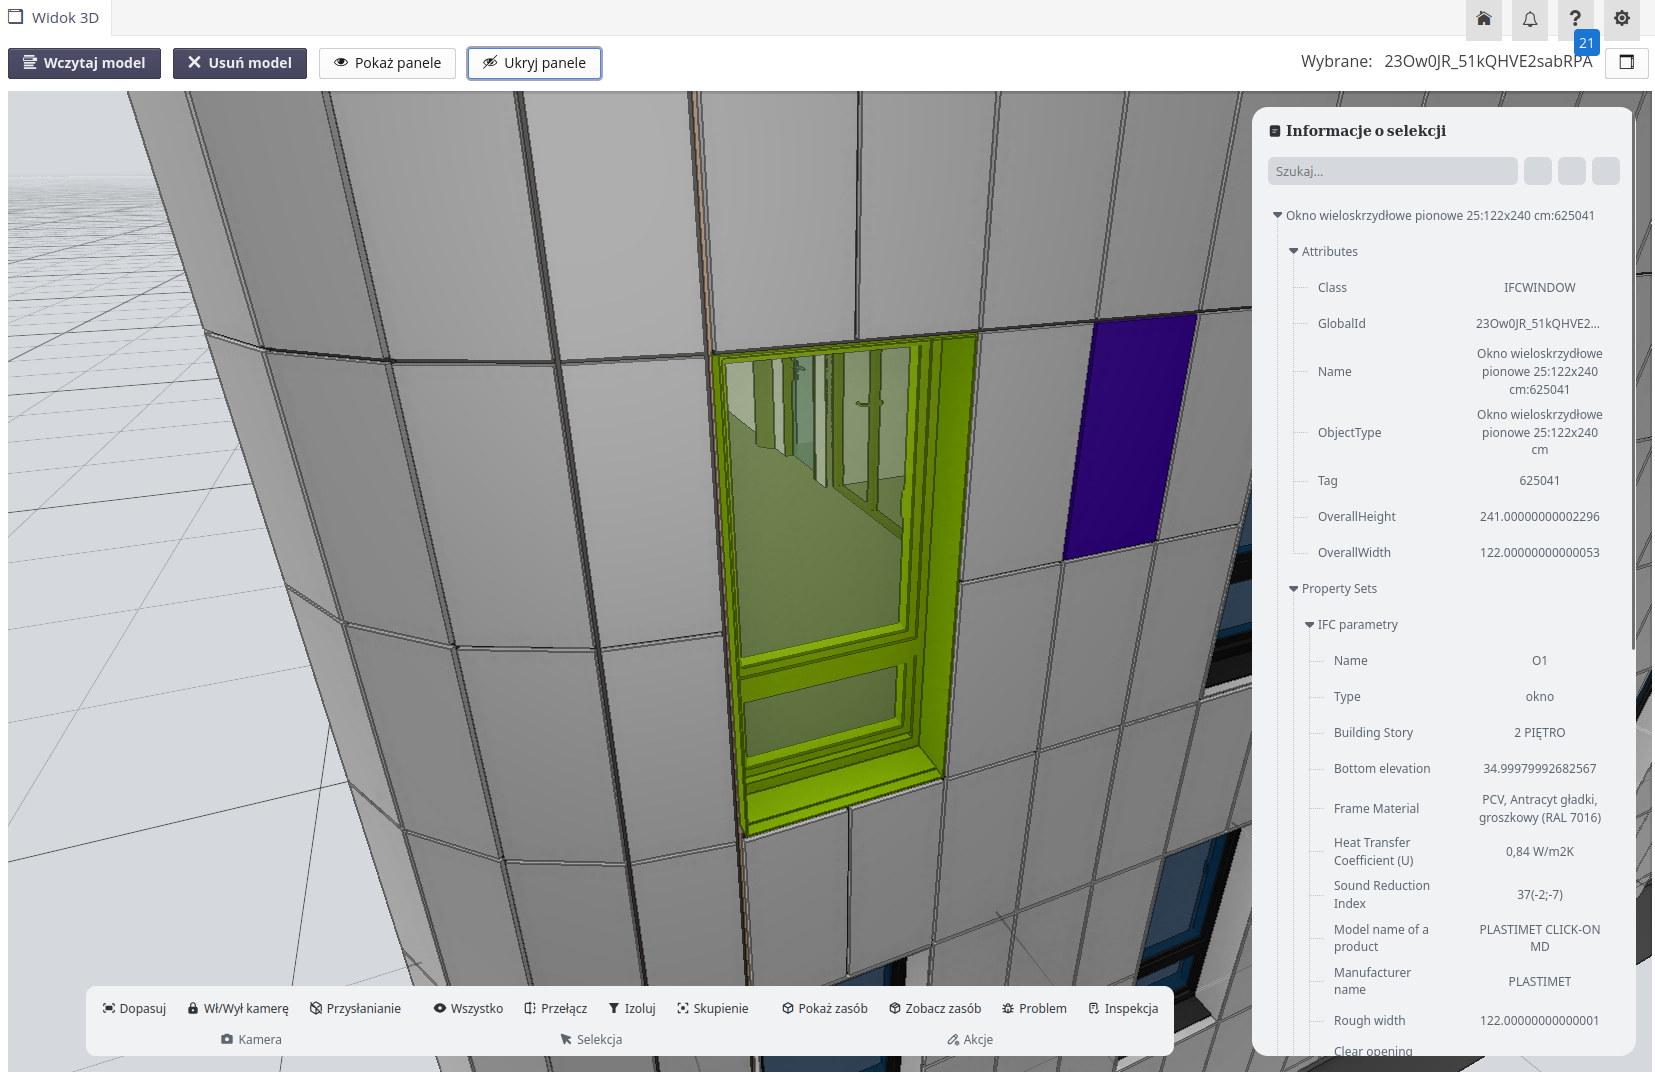Click the Szukaj search field
This screenshot has height=1079, width=1655.
[1392, 171]
